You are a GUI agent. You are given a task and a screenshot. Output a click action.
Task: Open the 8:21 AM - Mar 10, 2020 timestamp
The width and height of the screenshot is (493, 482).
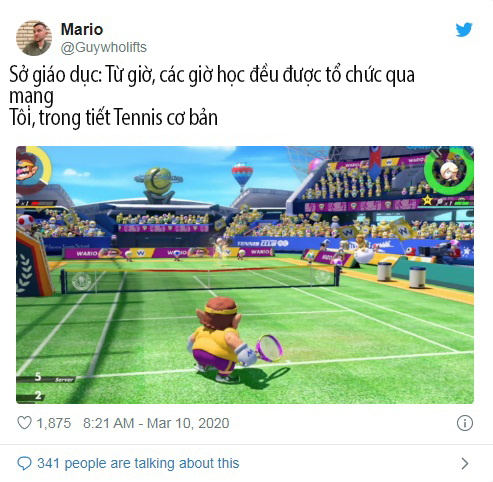156,423
